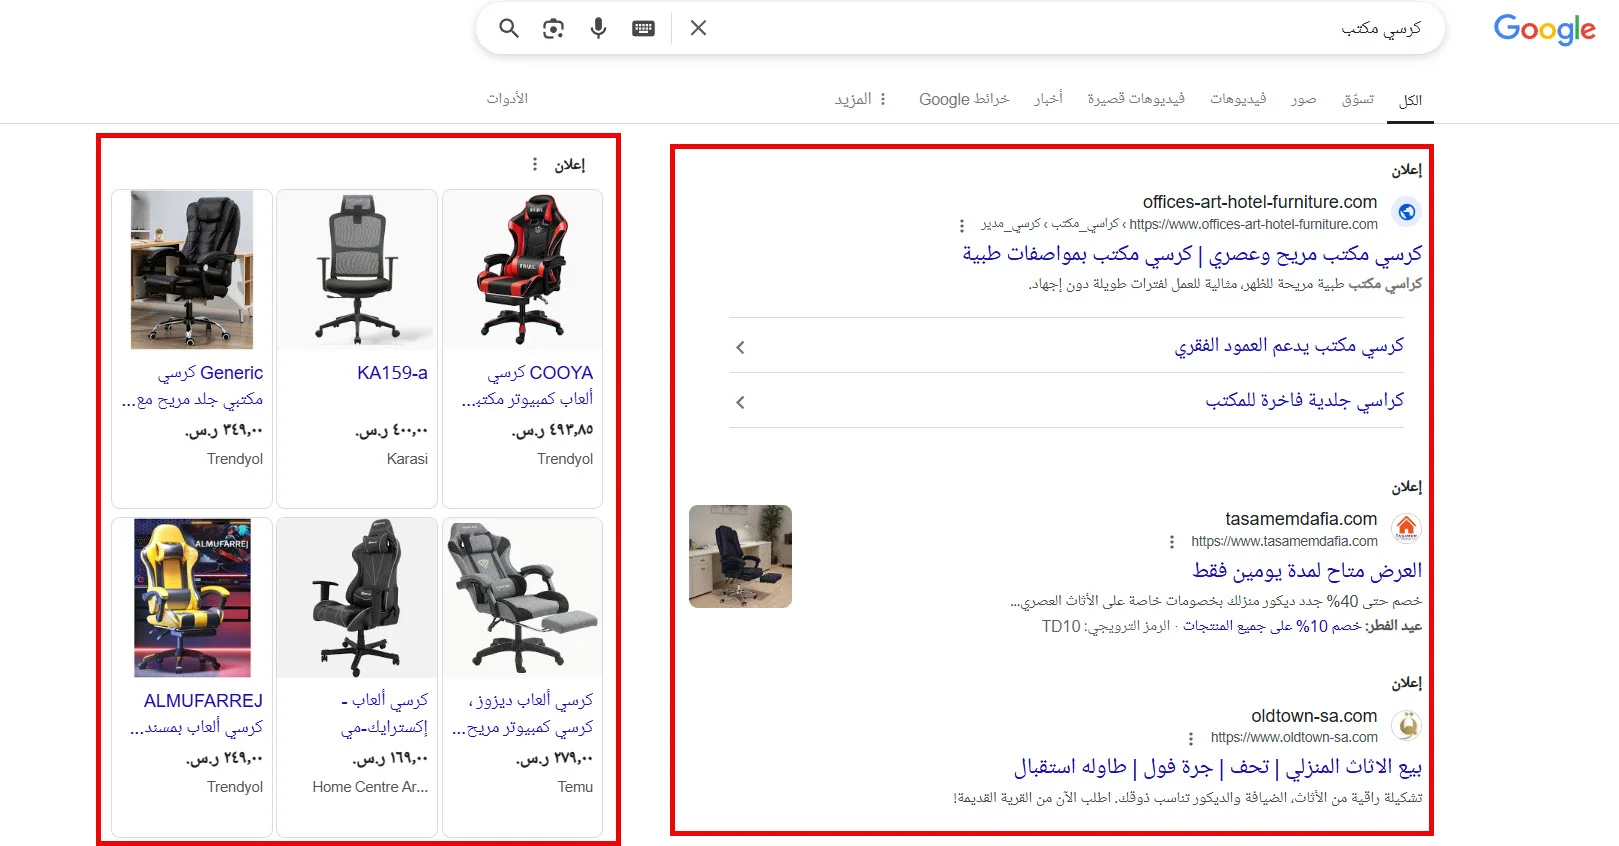Open options menu for oldtown-sa ad
The height and width of the screenshot is (846, 1619).
[1191, 739]
